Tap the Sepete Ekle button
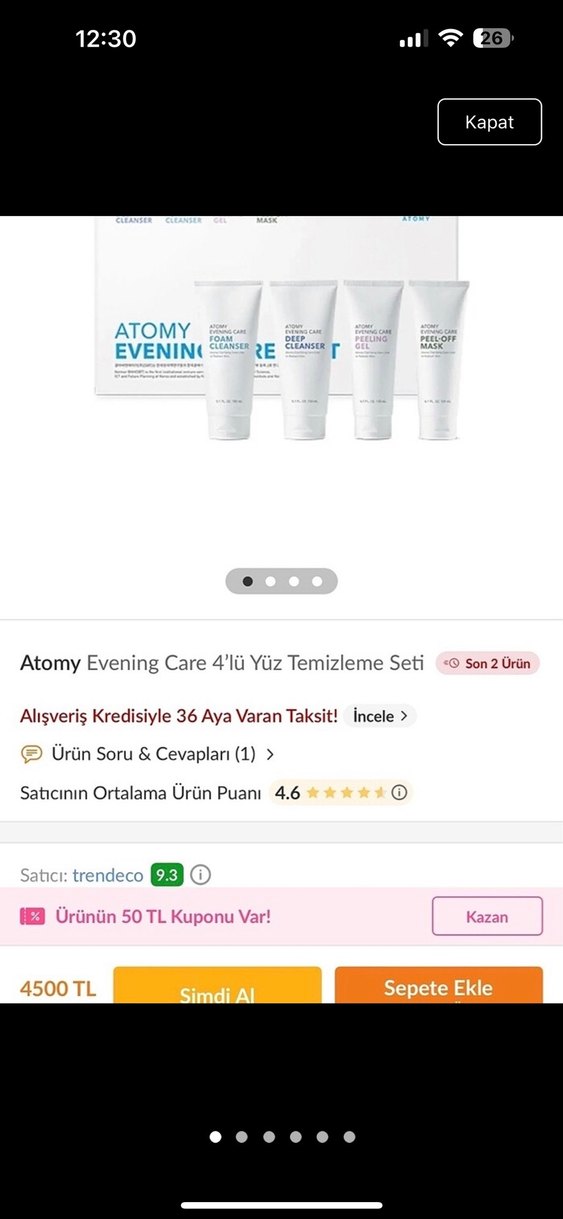This screenshot has width=563, height=1219. point(439,986)
